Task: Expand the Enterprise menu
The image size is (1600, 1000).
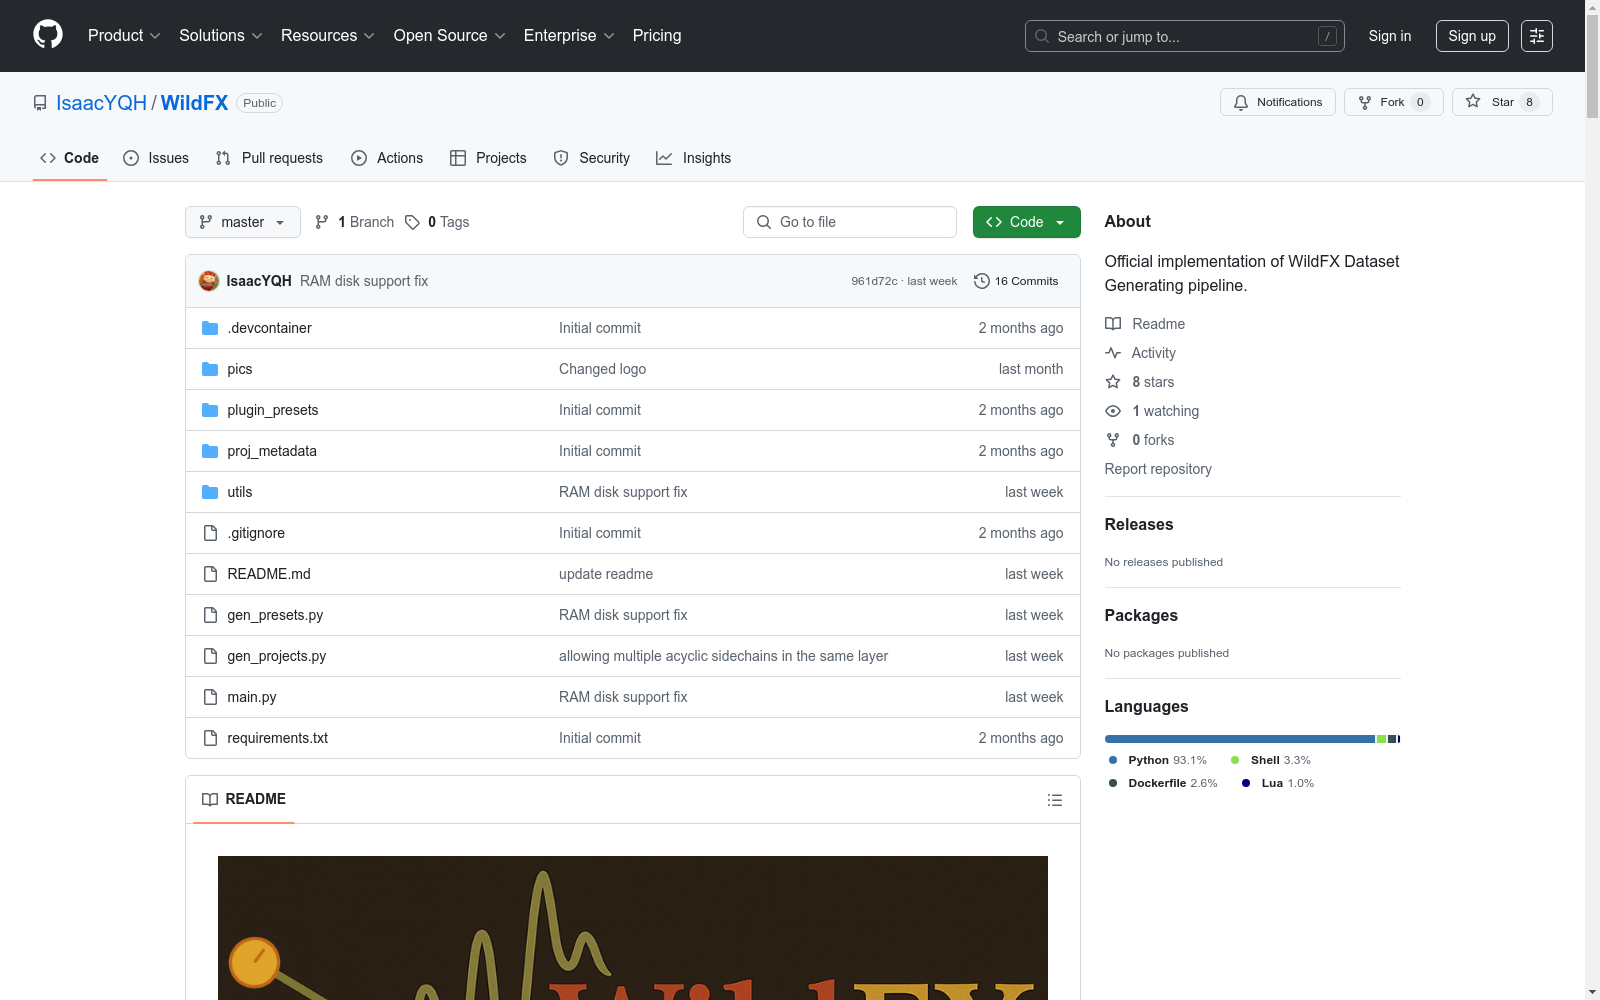Action: point(569,36)
